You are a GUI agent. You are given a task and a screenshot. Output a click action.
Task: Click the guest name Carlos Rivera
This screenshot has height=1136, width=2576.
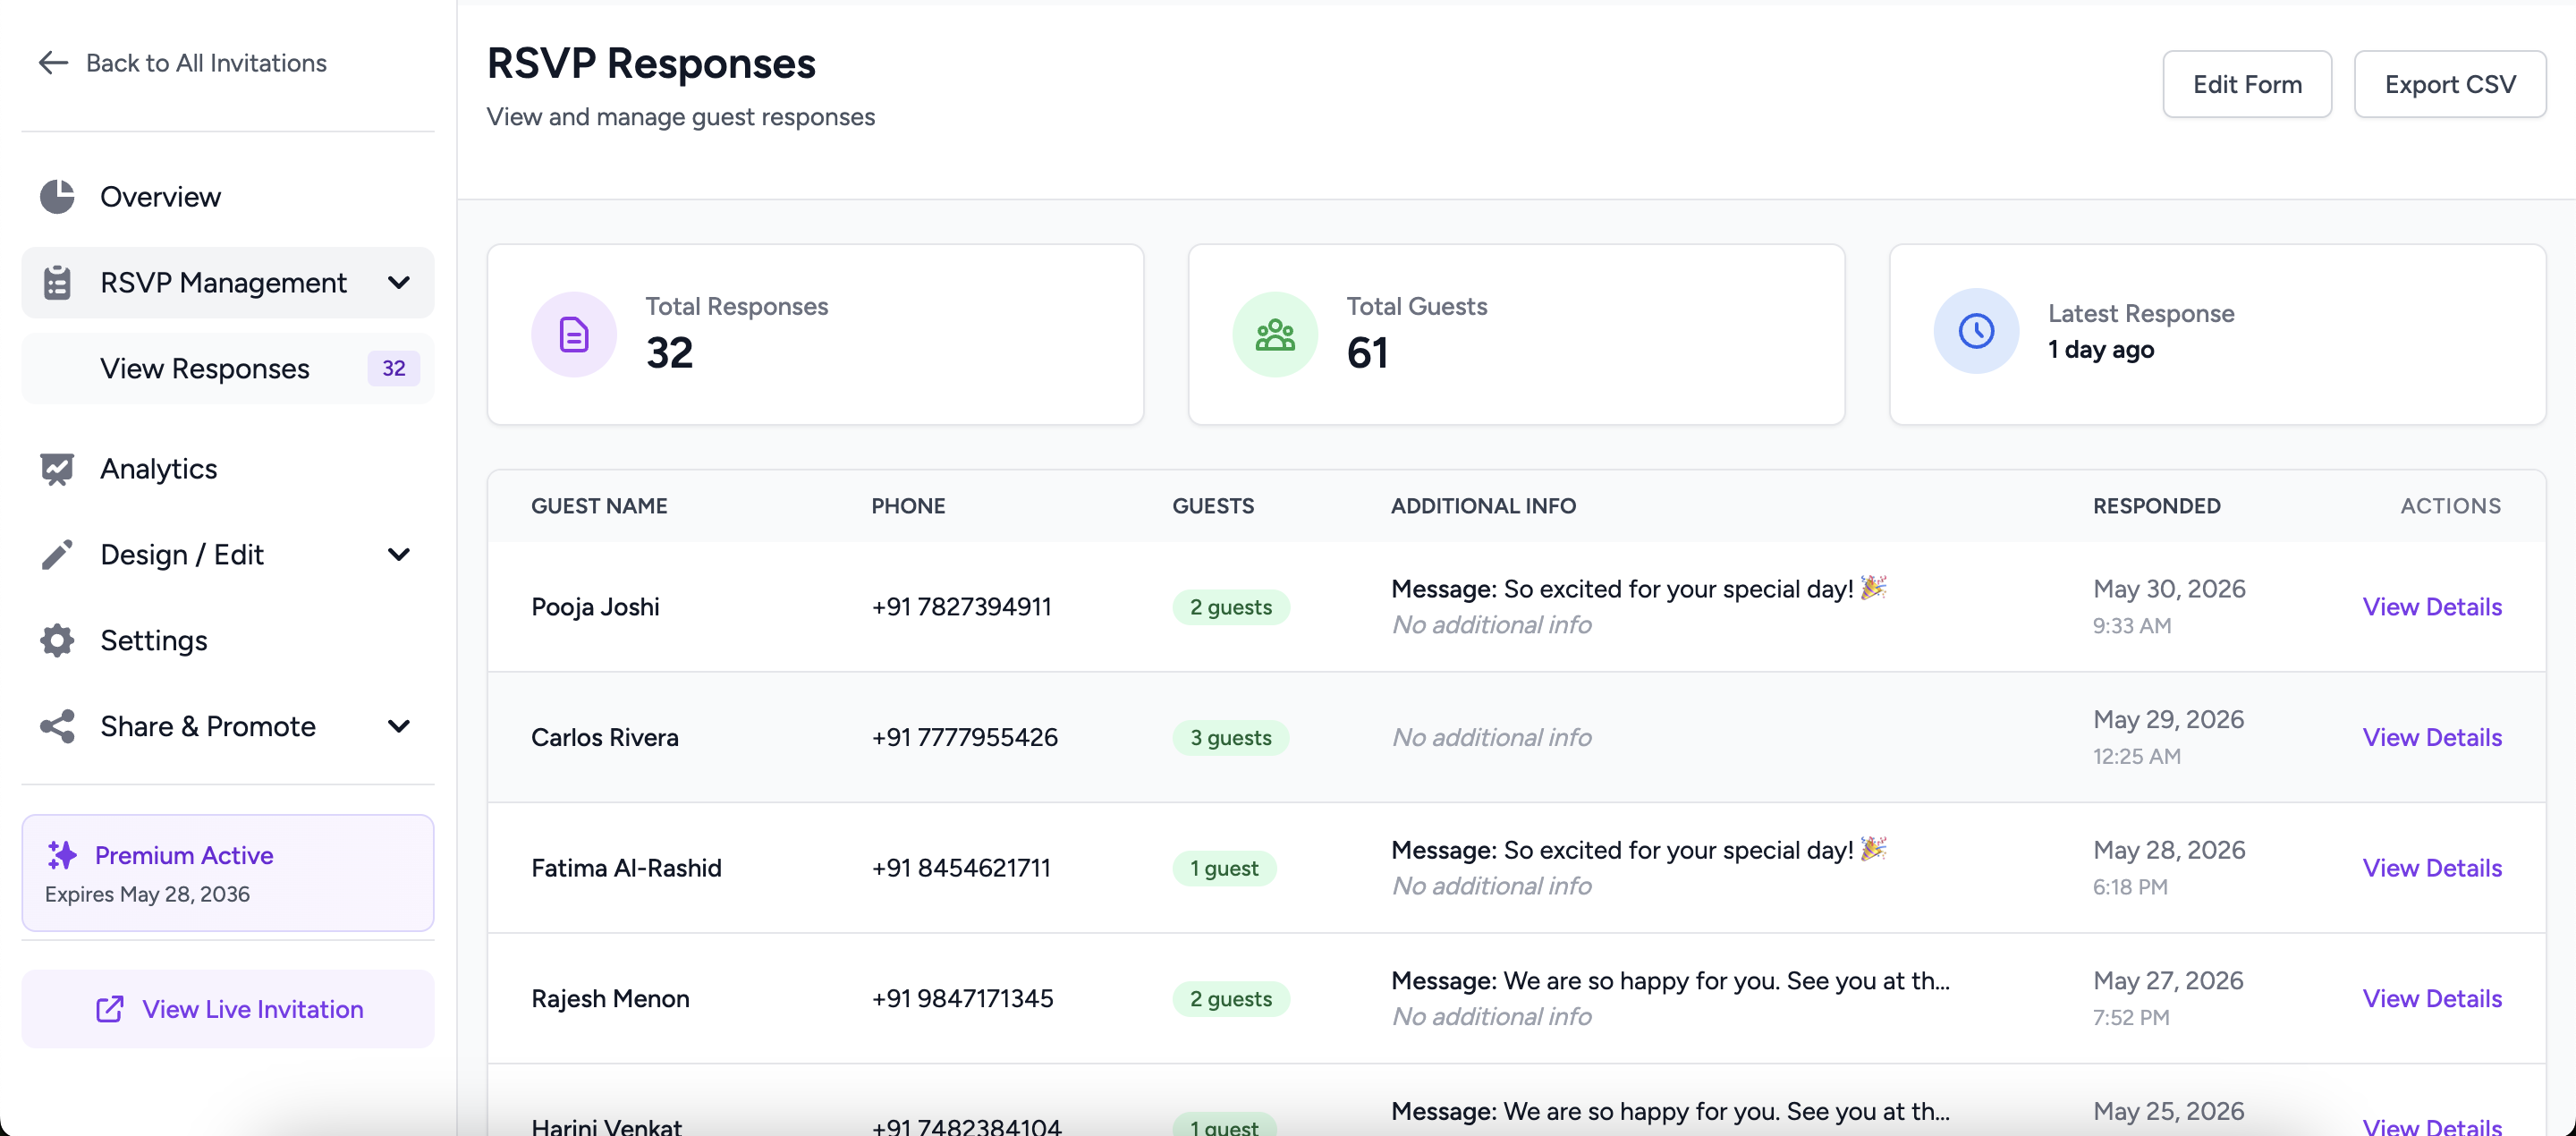[x=605, y=738]
